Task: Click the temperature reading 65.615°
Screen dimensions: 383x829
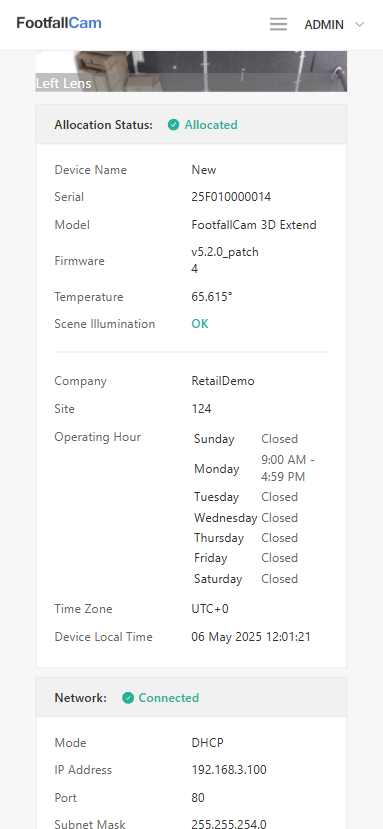Action: click(212, 297)
